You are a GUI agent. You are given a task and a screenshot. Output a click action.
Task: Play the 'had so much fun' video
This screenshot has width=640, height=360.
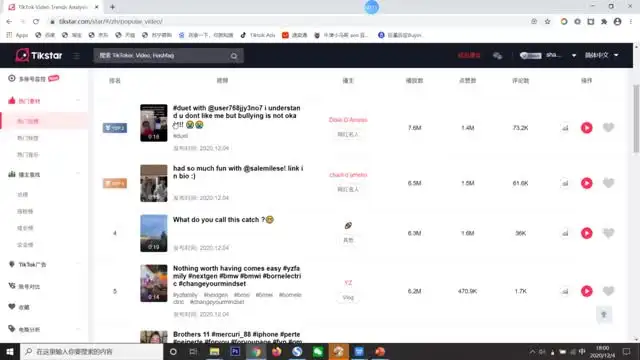(x=587, y=183)
